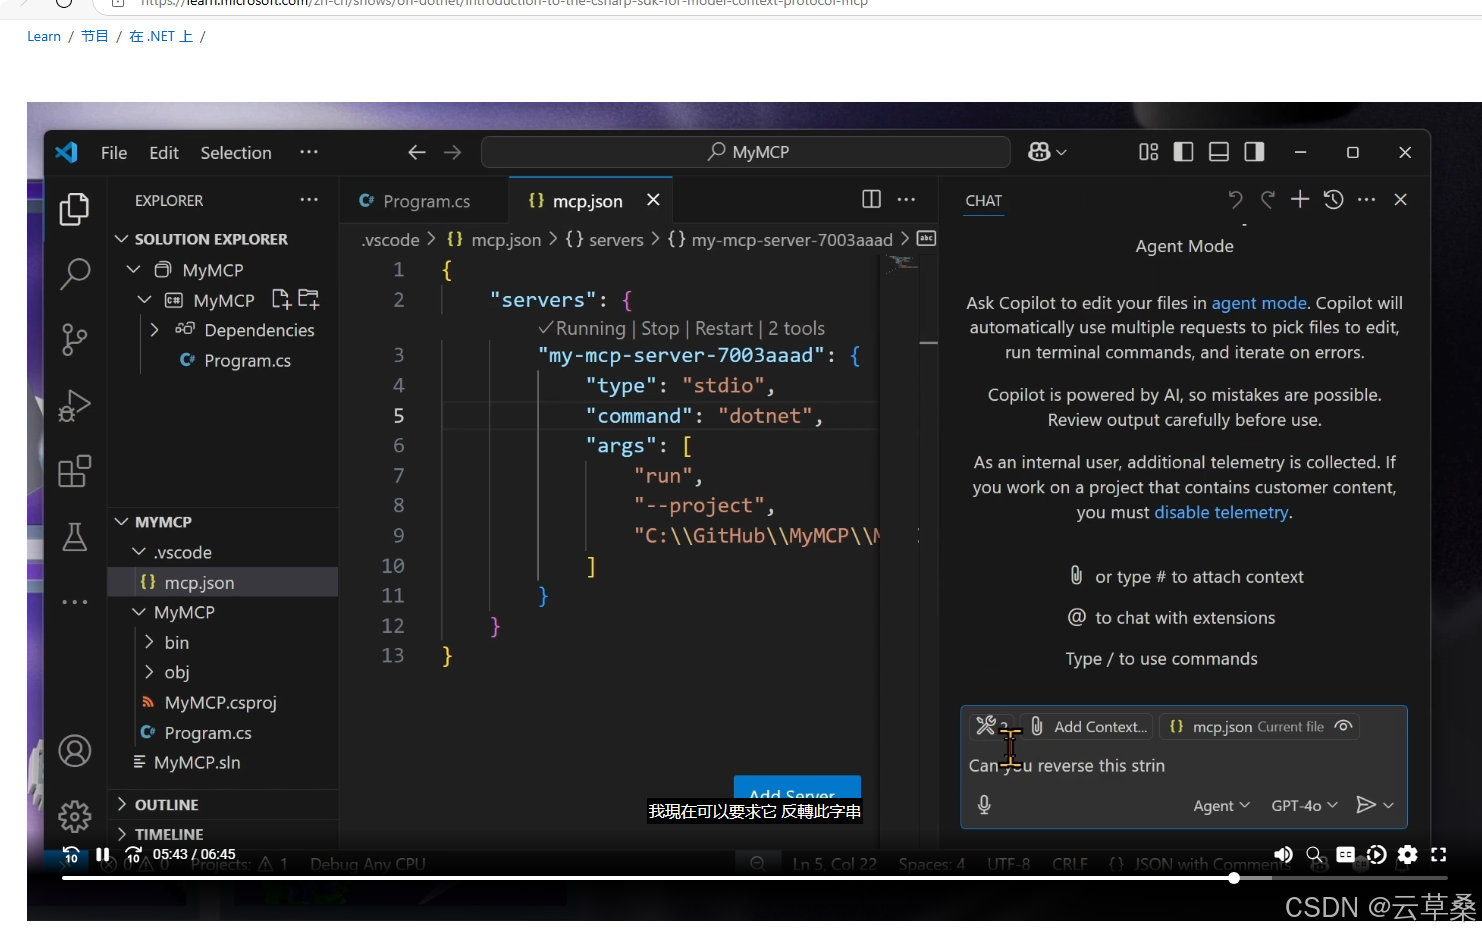Open the Copilot menu in title bar
1482x934 pixels.
(1047, 152)
